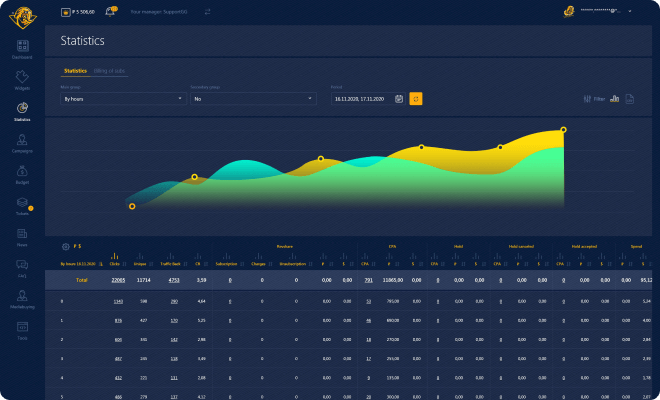Open Dashboard from the sidebar

point(22,48)
